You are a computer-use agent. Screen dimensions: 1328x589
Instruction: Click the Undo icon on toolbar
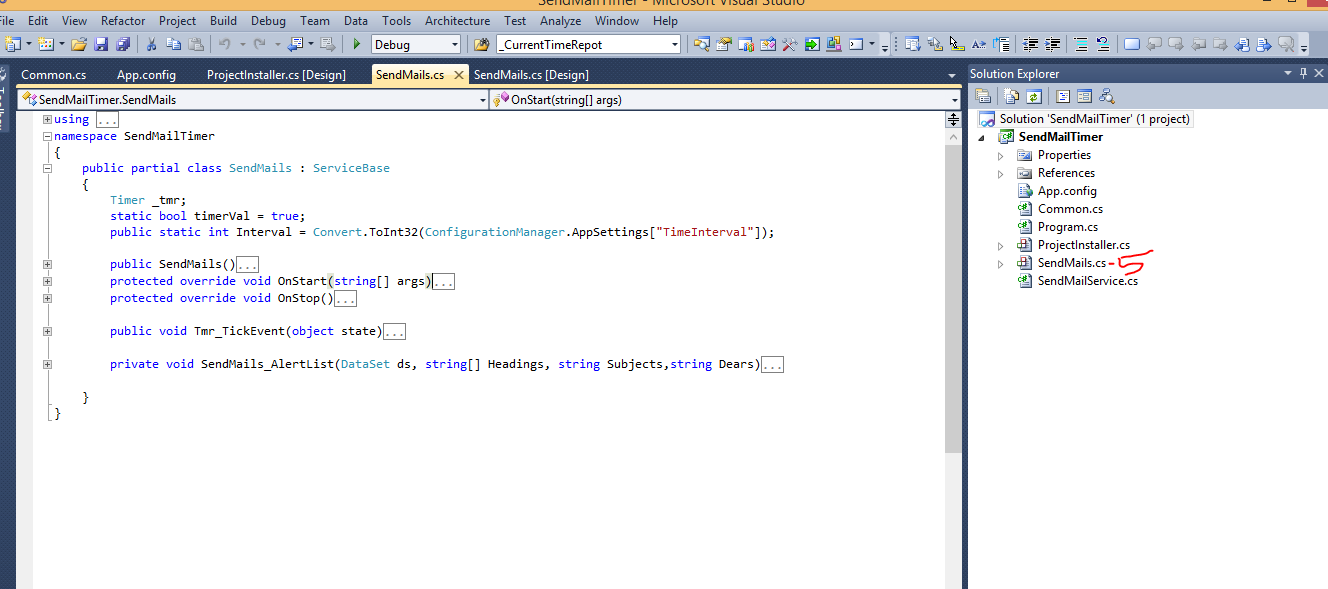coord(224,44)
